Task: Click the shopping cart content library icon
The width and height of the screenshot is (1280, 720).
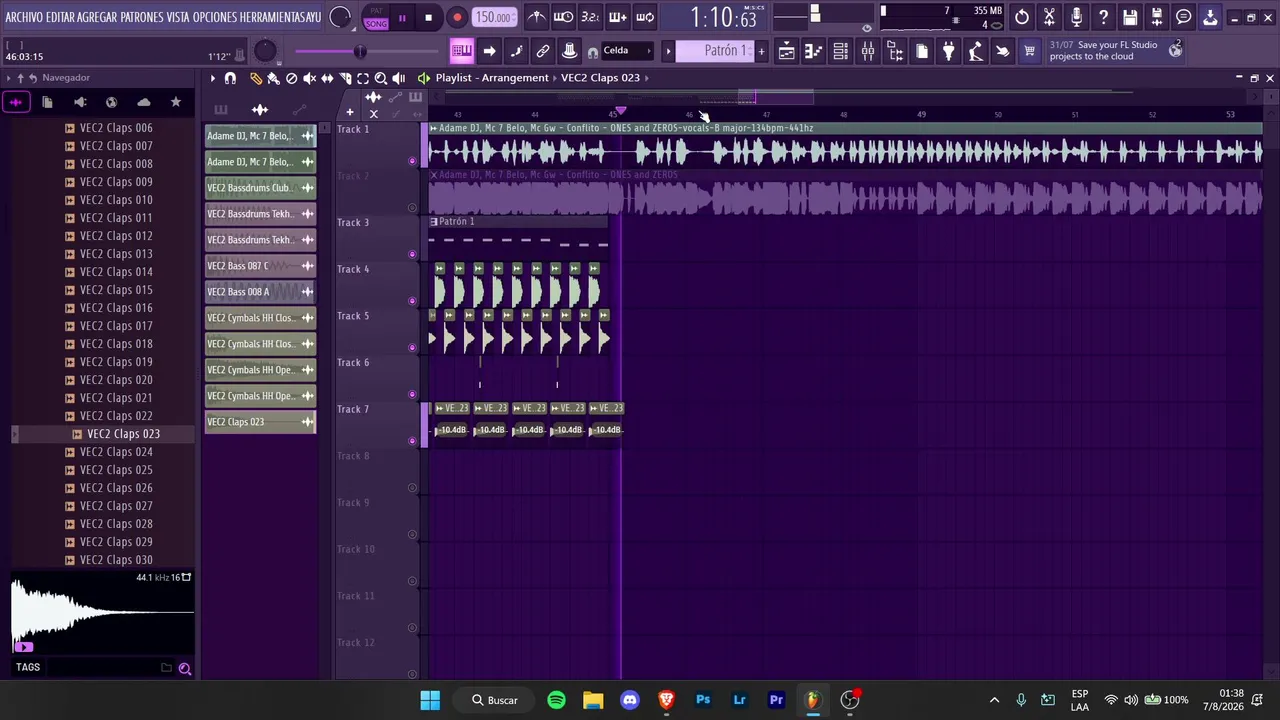Action: 1029,51
